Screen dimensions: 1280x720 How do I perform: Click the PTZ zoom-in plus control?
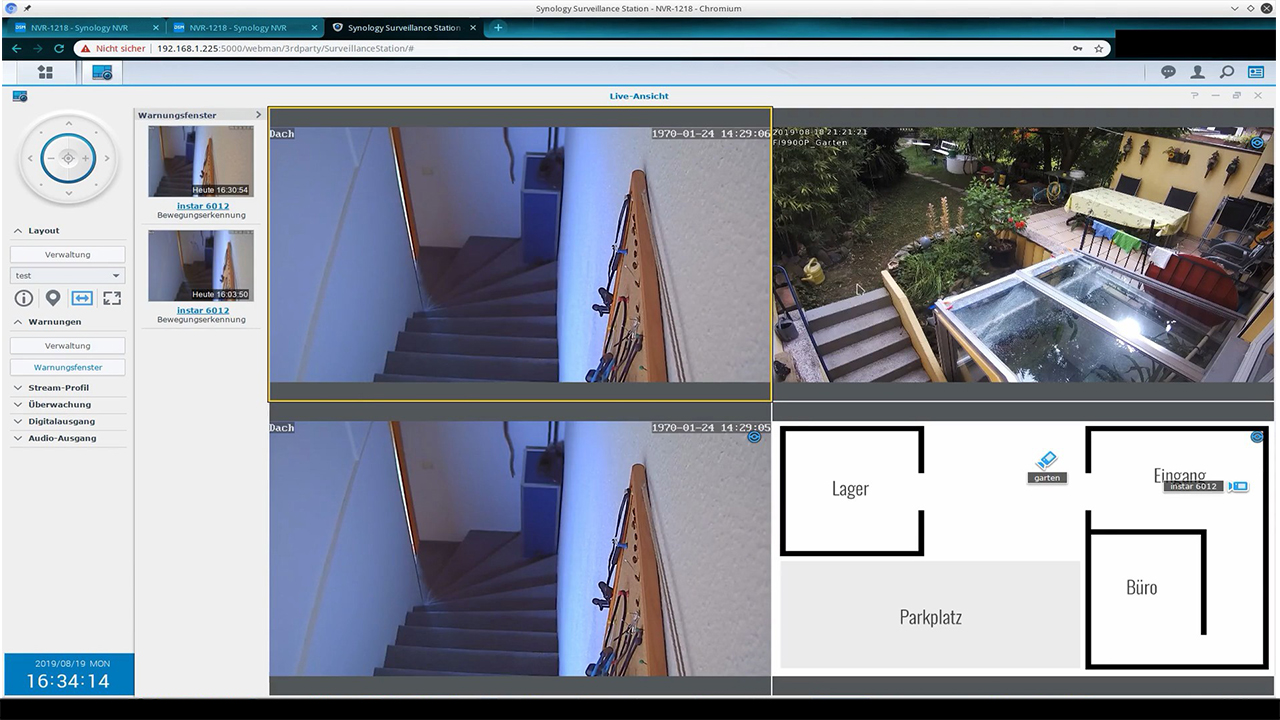(86, 158)
